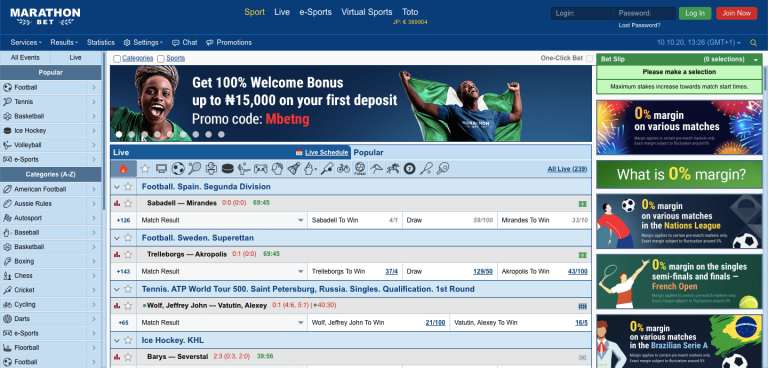This screenshot has width=768, height=368.
Task: Open the Results menu
Action: (x=65, y=43)
